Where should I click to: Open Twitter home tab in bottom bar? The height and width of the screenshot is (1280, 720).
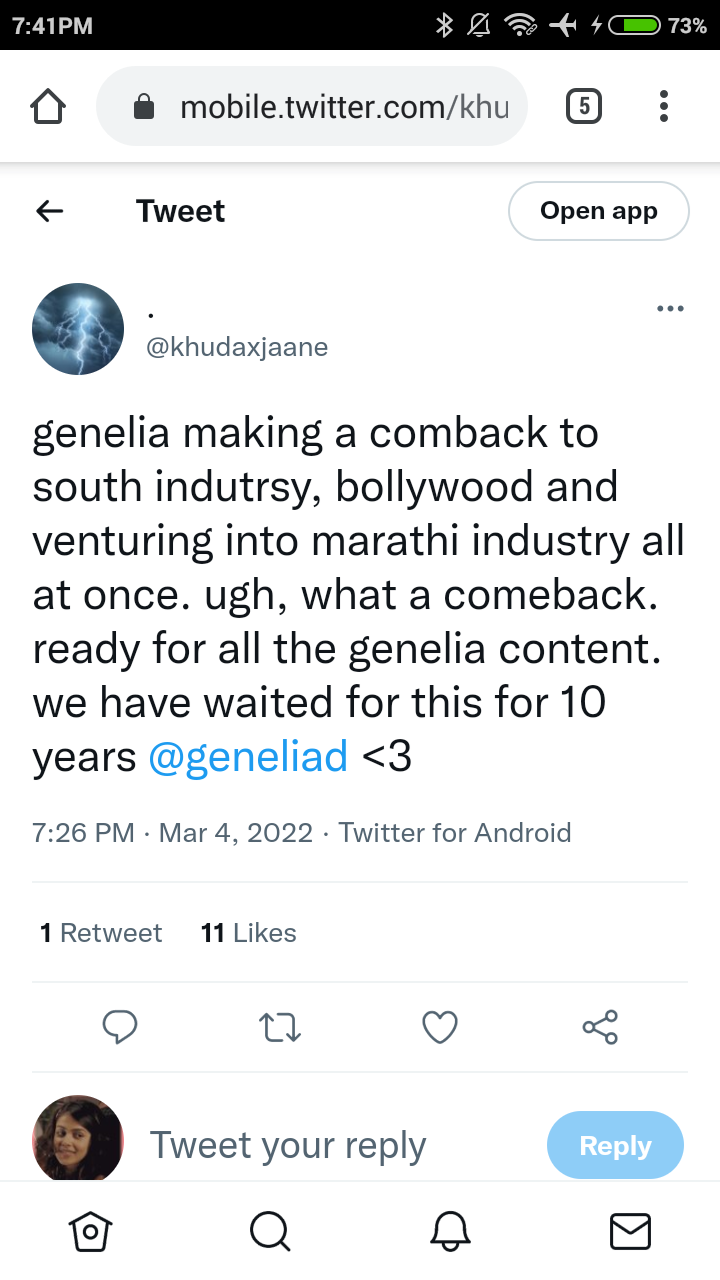(x=90, y=1232)
